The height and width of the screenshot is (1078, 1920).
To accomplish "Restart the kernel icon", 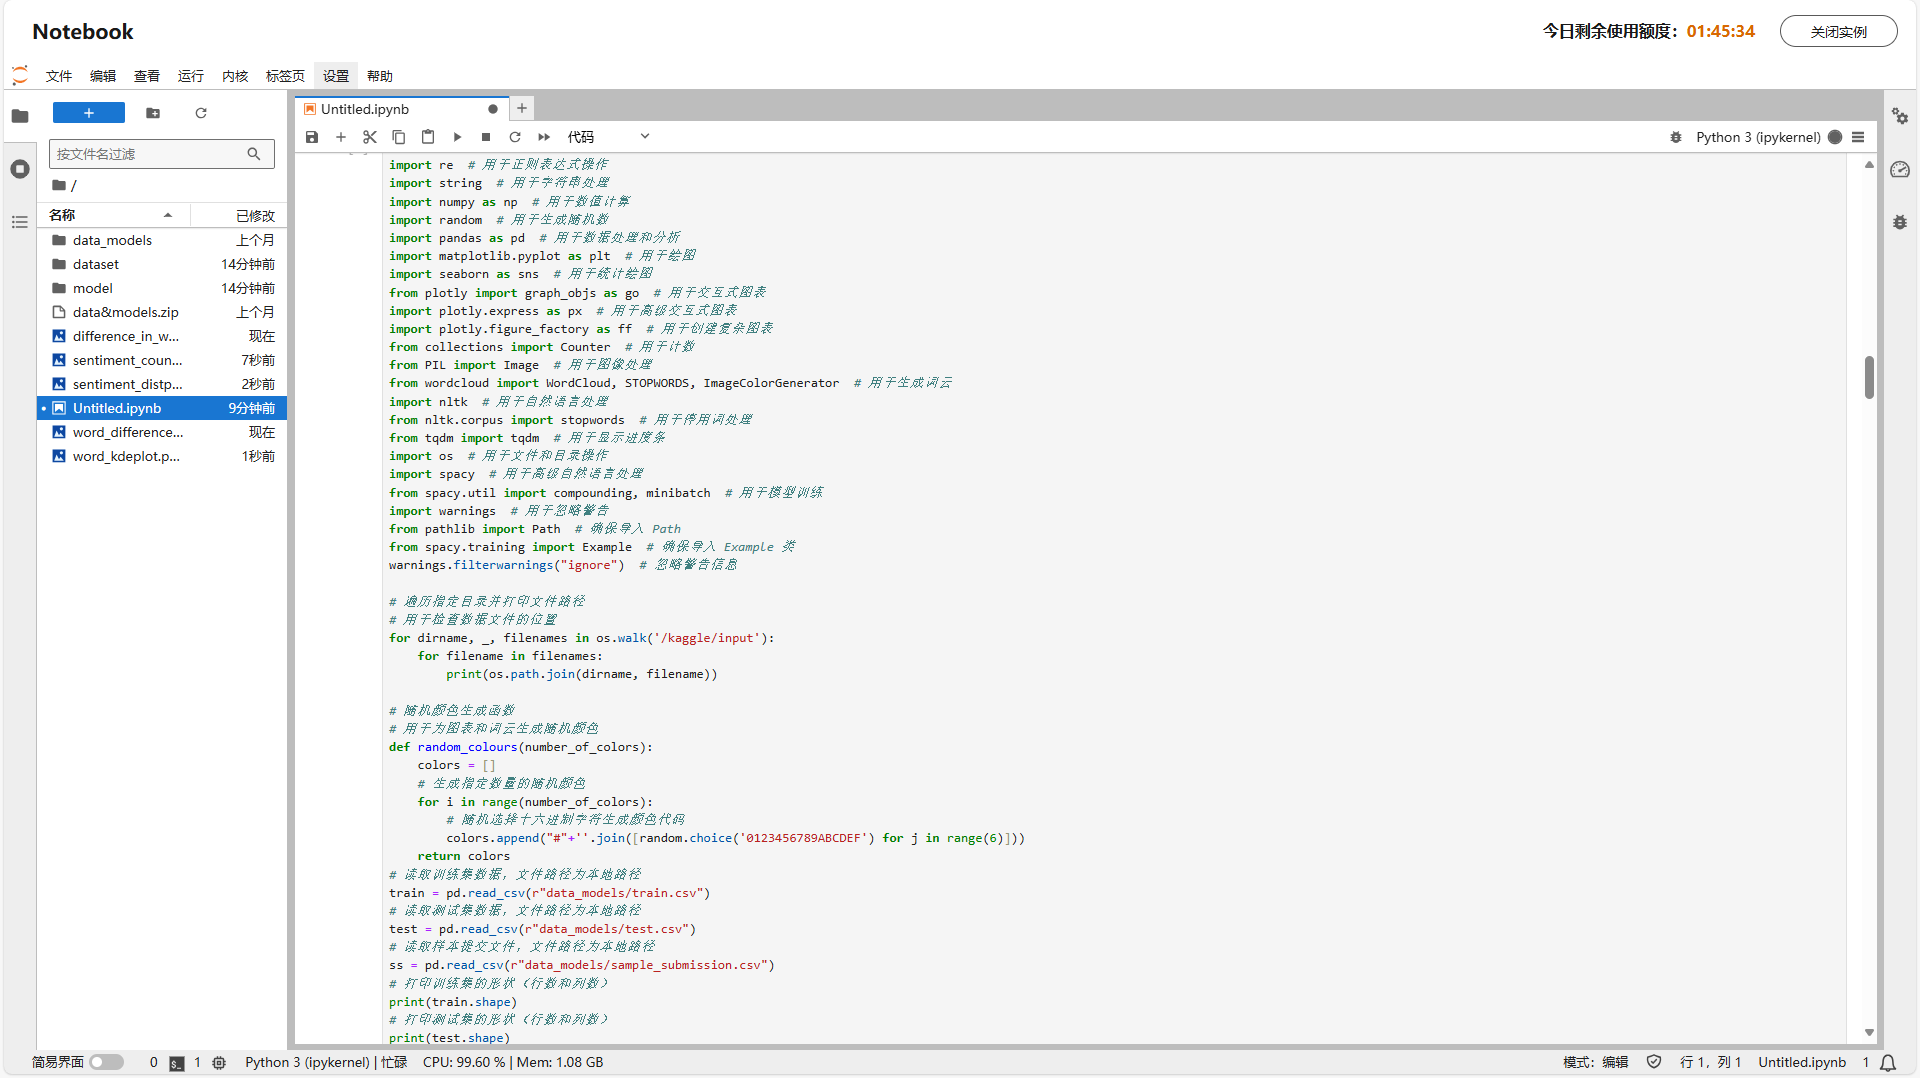I will [x=515, y=137].
